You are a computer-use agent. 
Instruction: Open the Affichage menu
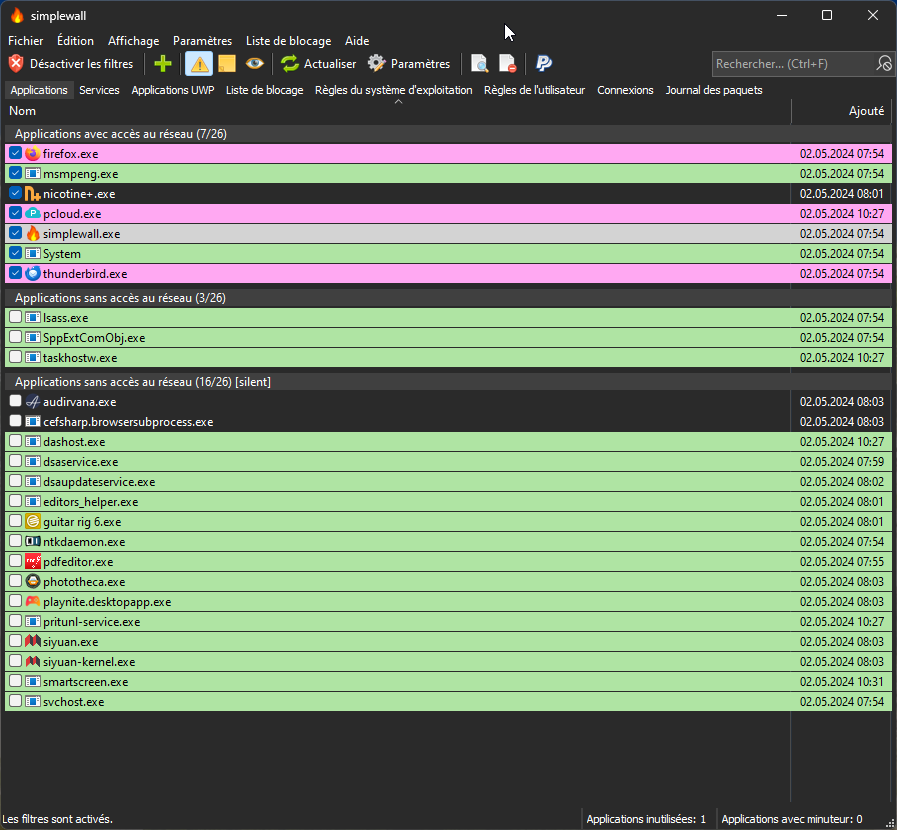[134, 41]
